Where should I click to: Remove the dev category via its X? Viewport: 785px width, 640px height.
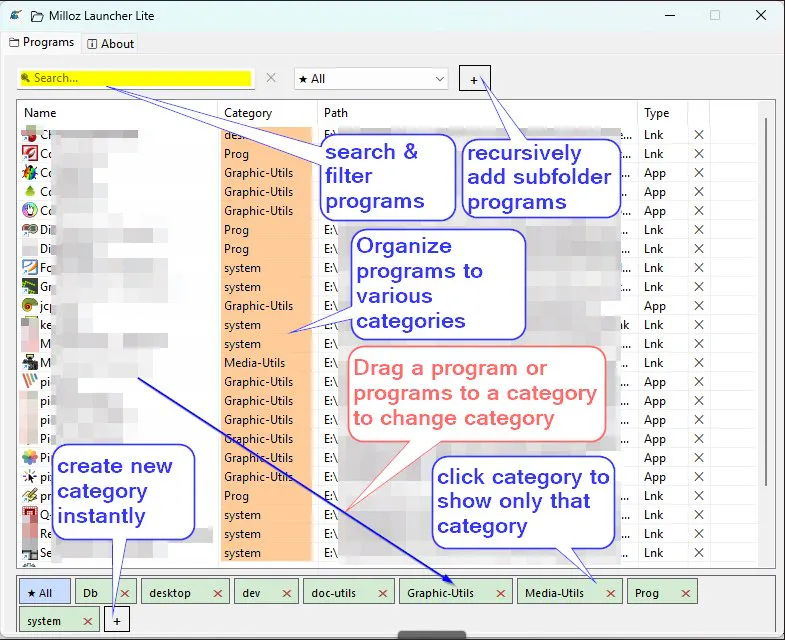click(286, 593)
